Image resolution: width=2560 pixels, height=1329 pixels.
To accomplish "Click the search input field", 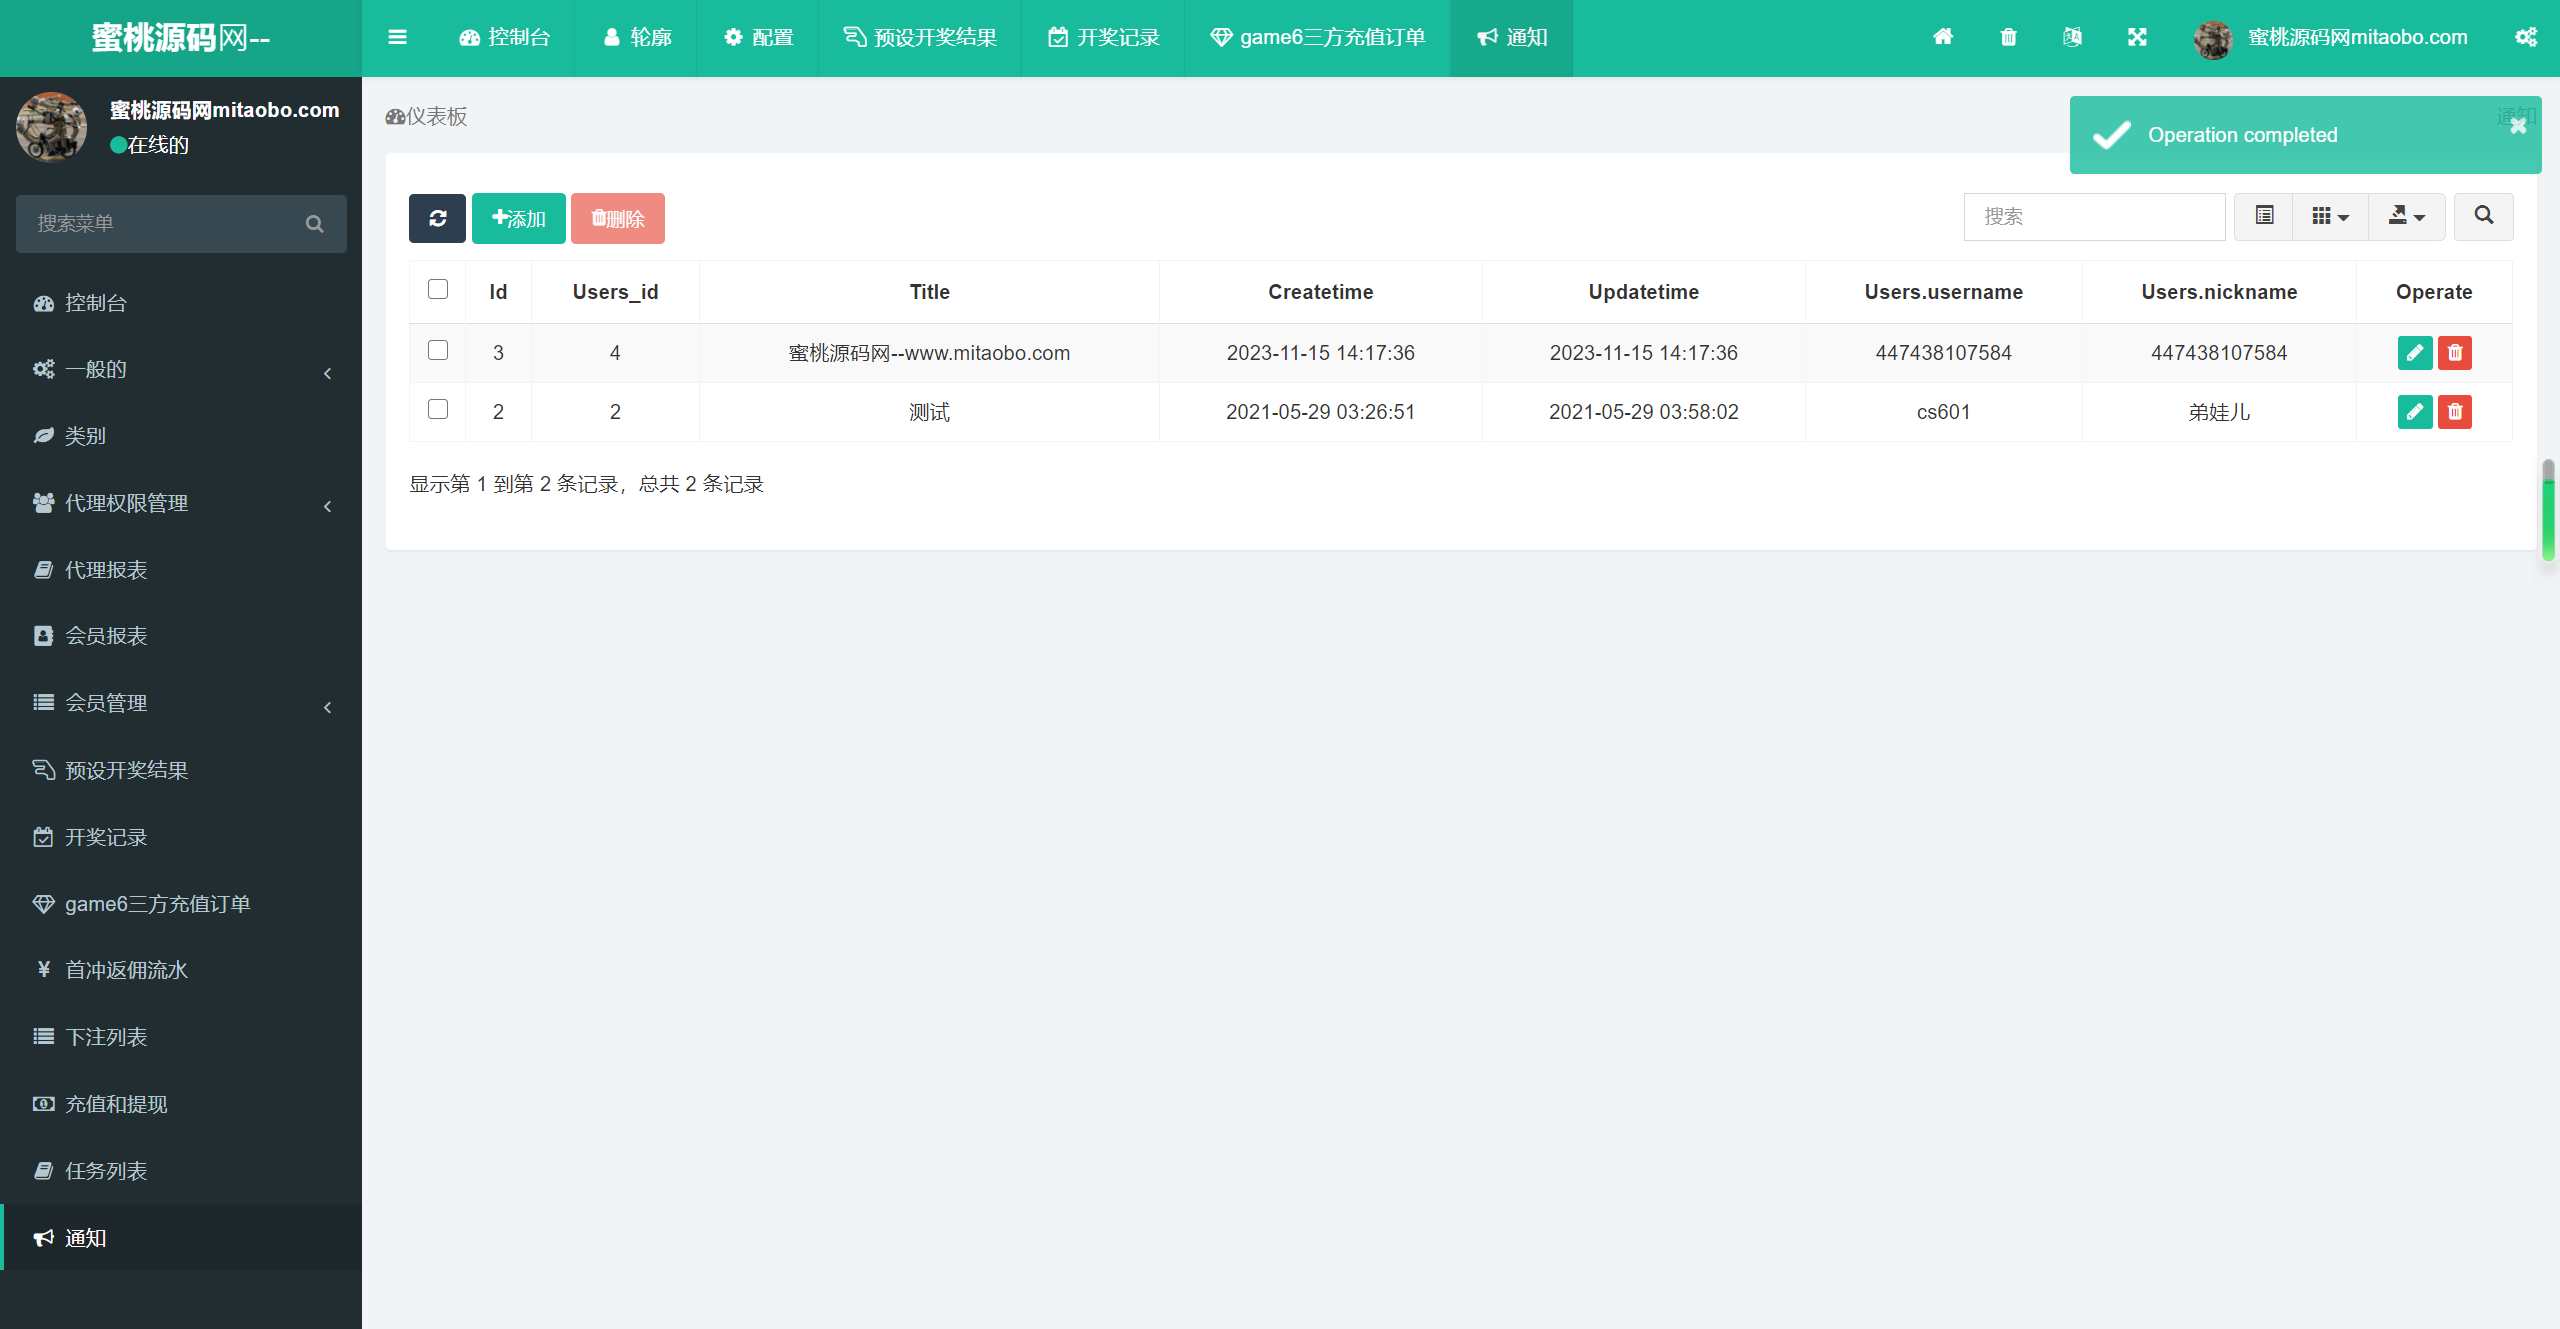I will pos(2096,217).
